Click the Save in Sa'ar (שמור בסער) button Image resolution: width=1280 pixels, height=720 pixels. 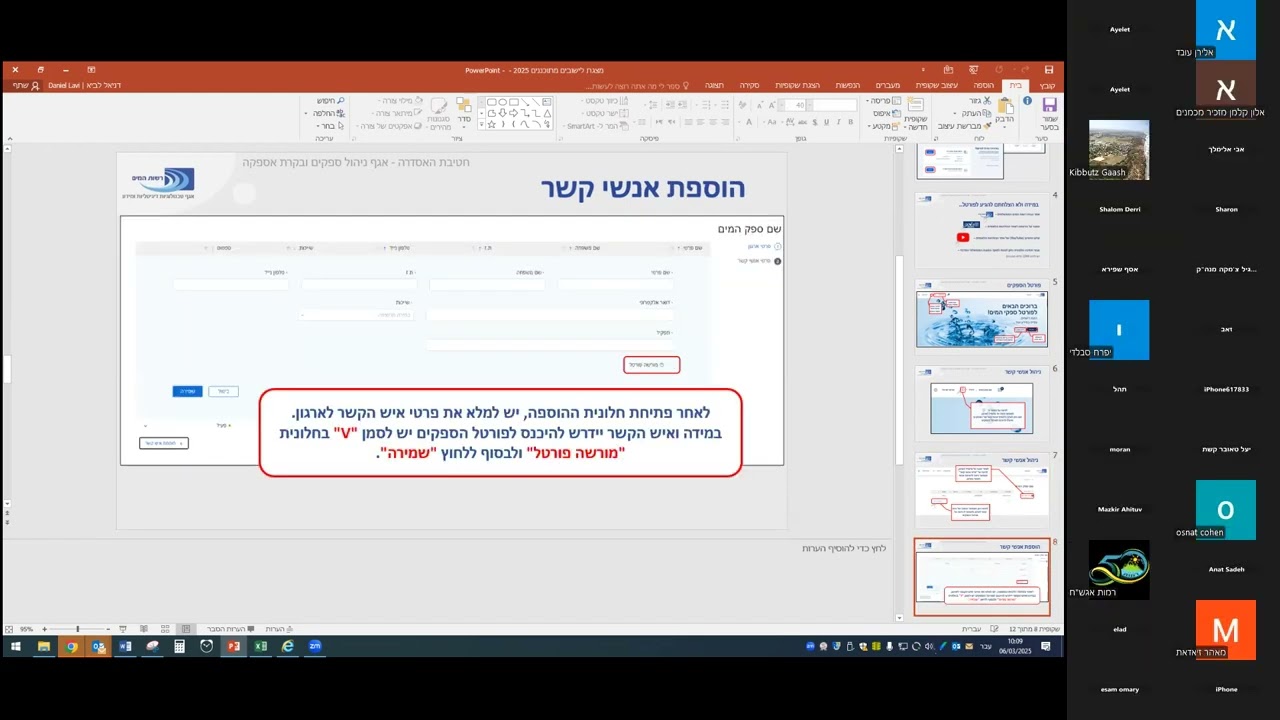[1050, 113]
